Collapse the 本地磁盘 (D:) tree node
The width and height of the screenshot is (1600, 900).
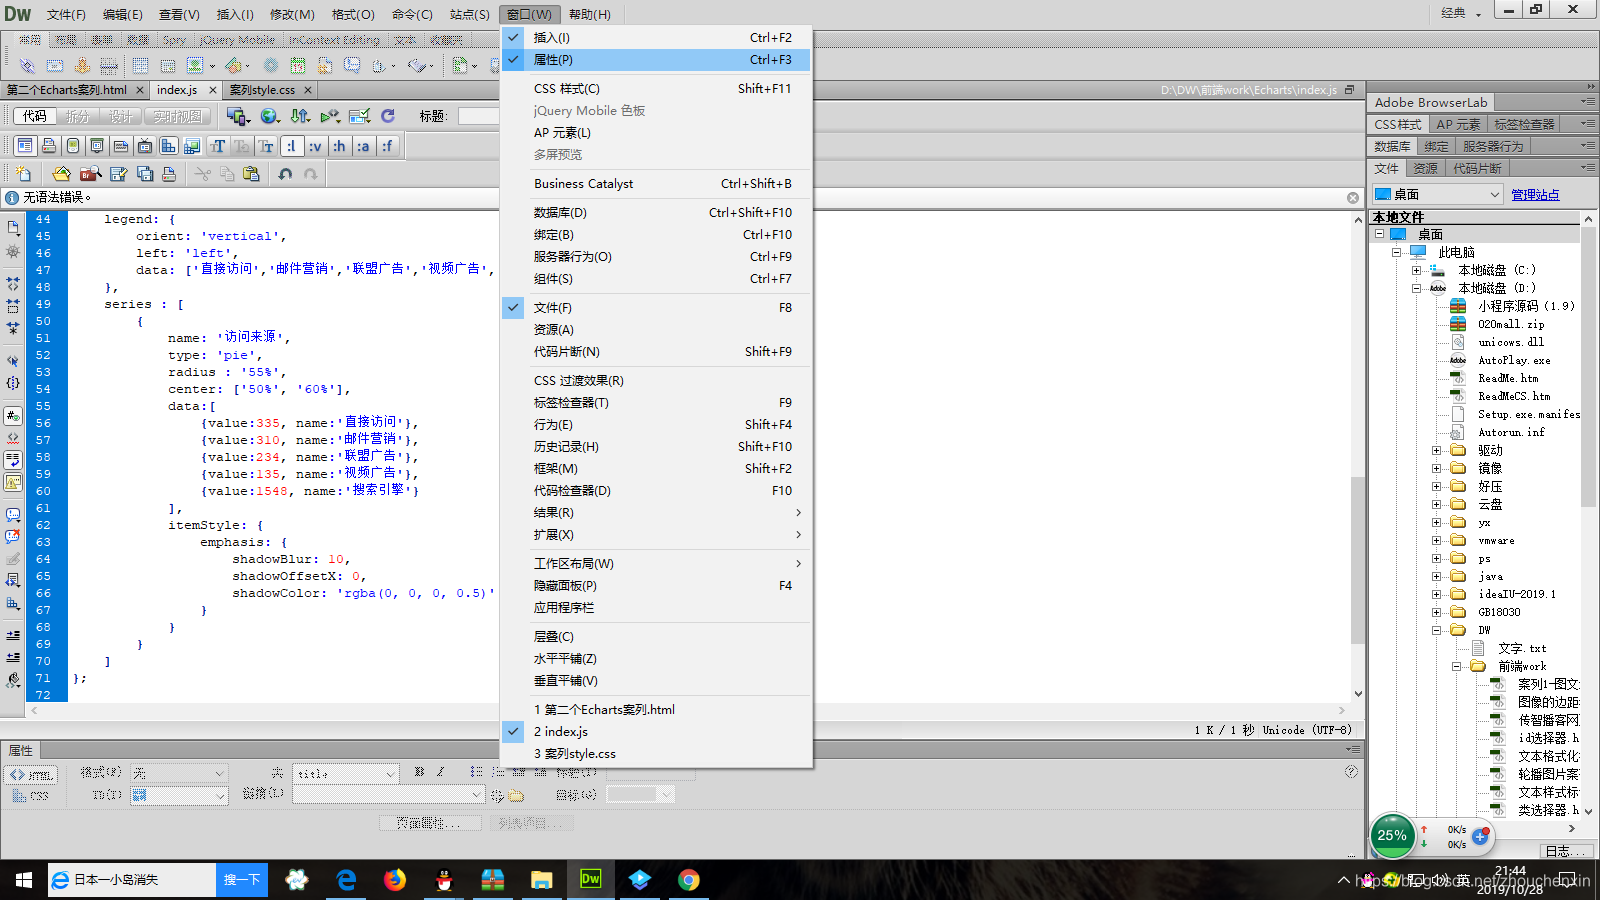1416,288
